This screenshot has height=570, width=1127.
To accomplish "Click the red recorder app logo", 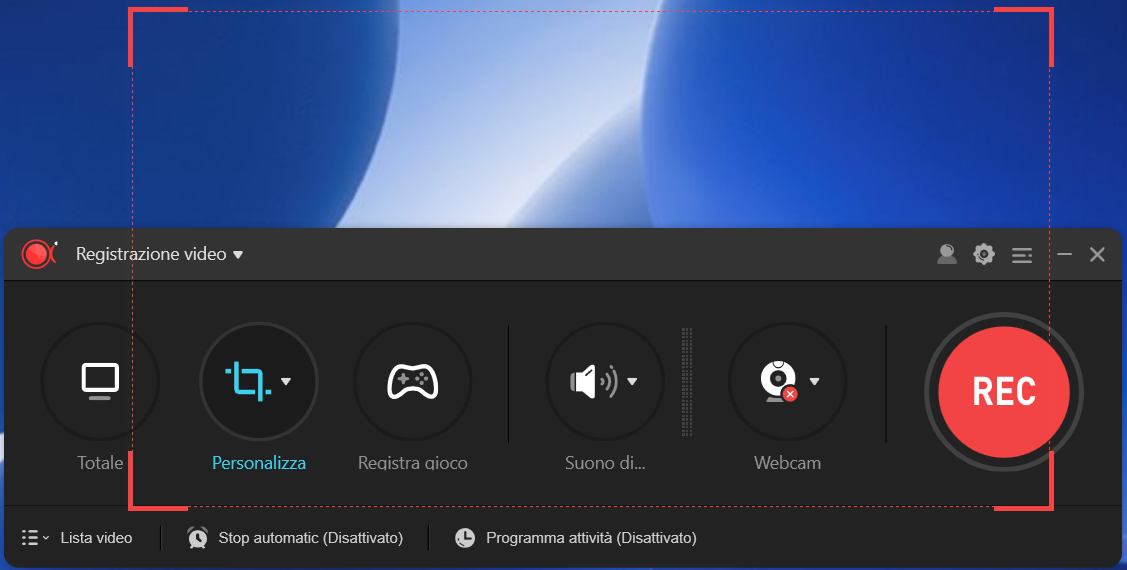I will pos(39,254).
